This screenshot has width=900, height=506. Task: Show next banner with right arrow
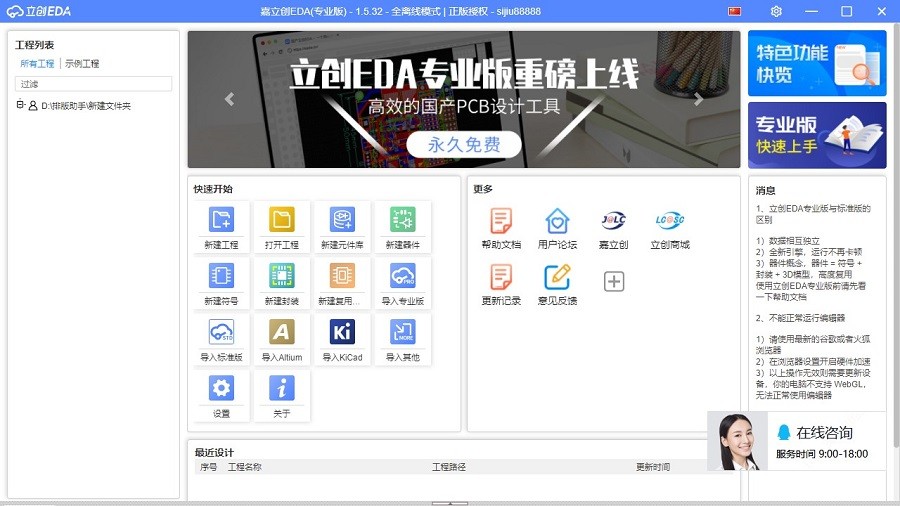pos(698,99)
